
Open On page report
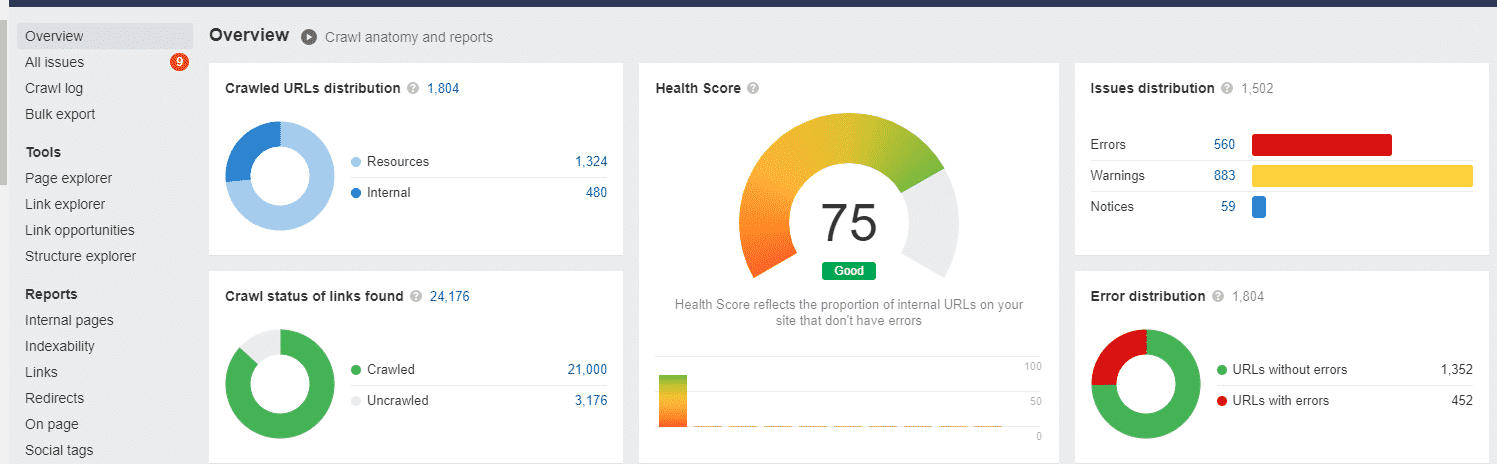point(51,424)
